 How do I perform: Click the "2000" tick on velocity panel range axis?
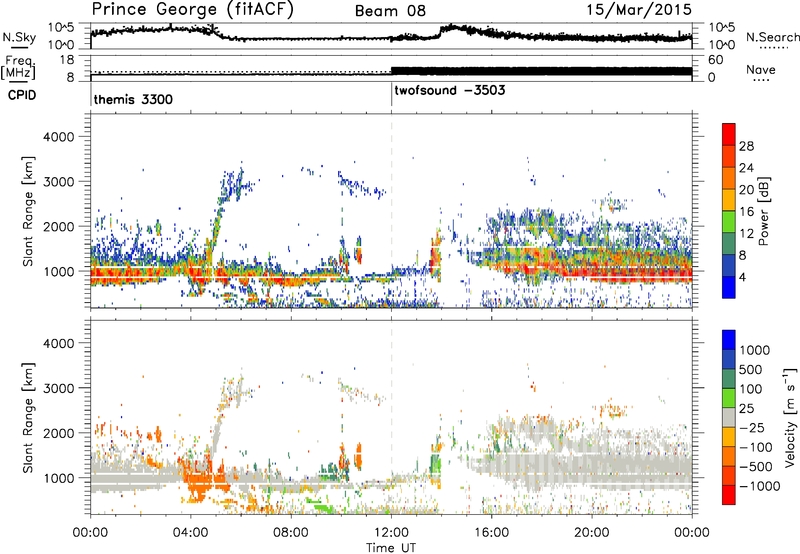[58, 433]
